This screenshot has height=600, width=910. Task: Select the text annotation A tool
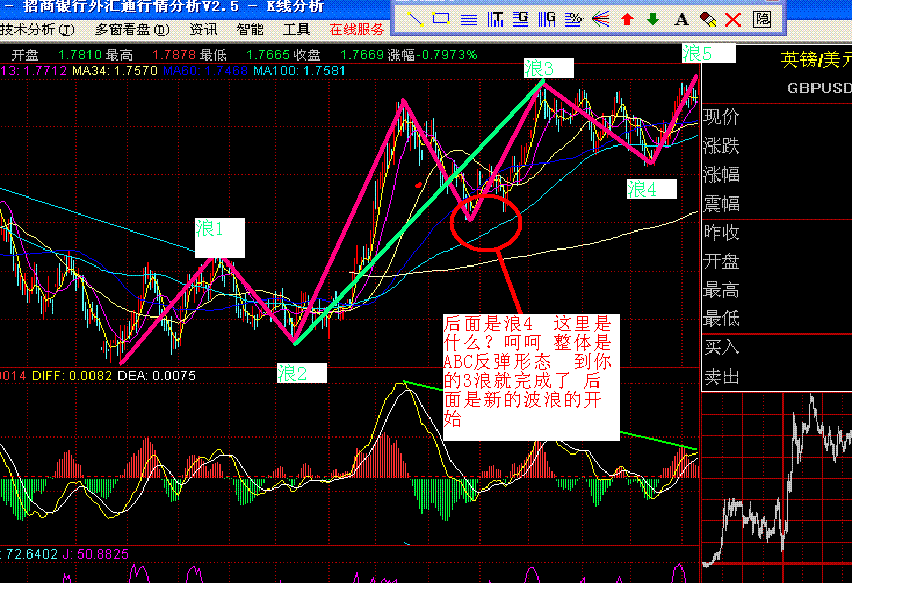click(x=681, y=20)
